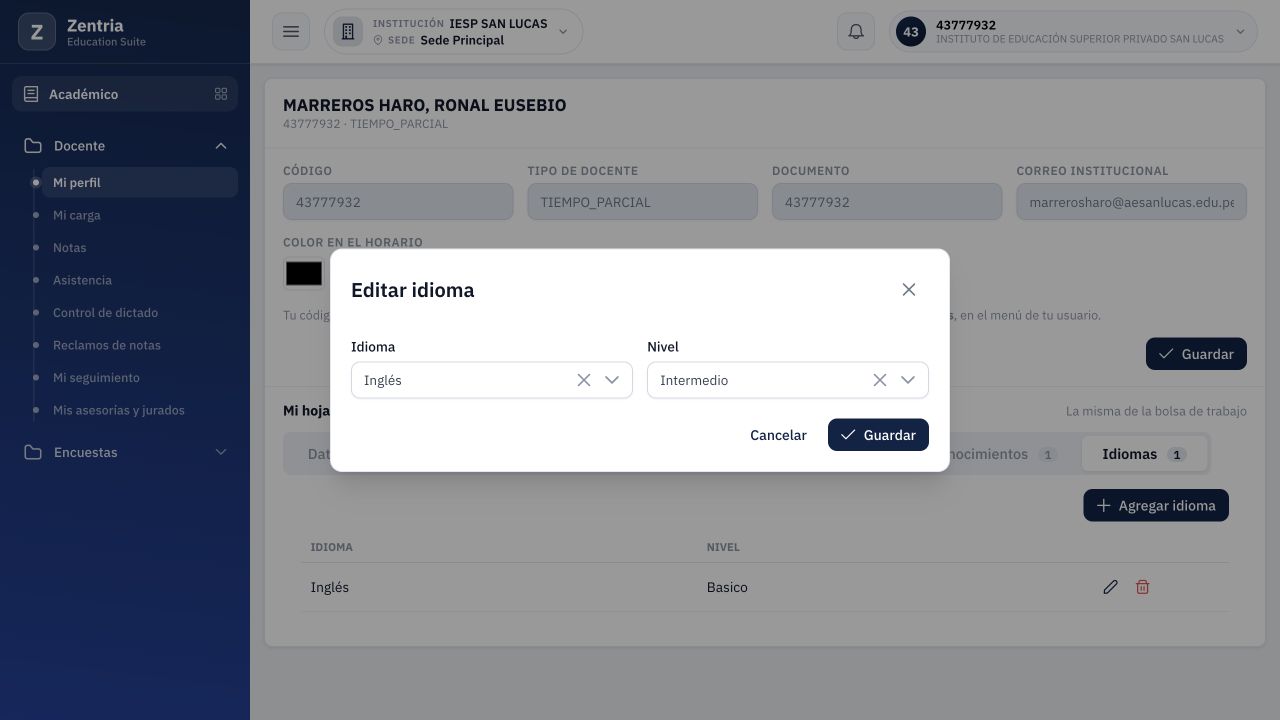This screenshot has height=720, width=1280.
Task: Click the Docente folder icon
Action: (x=33, y=146)
